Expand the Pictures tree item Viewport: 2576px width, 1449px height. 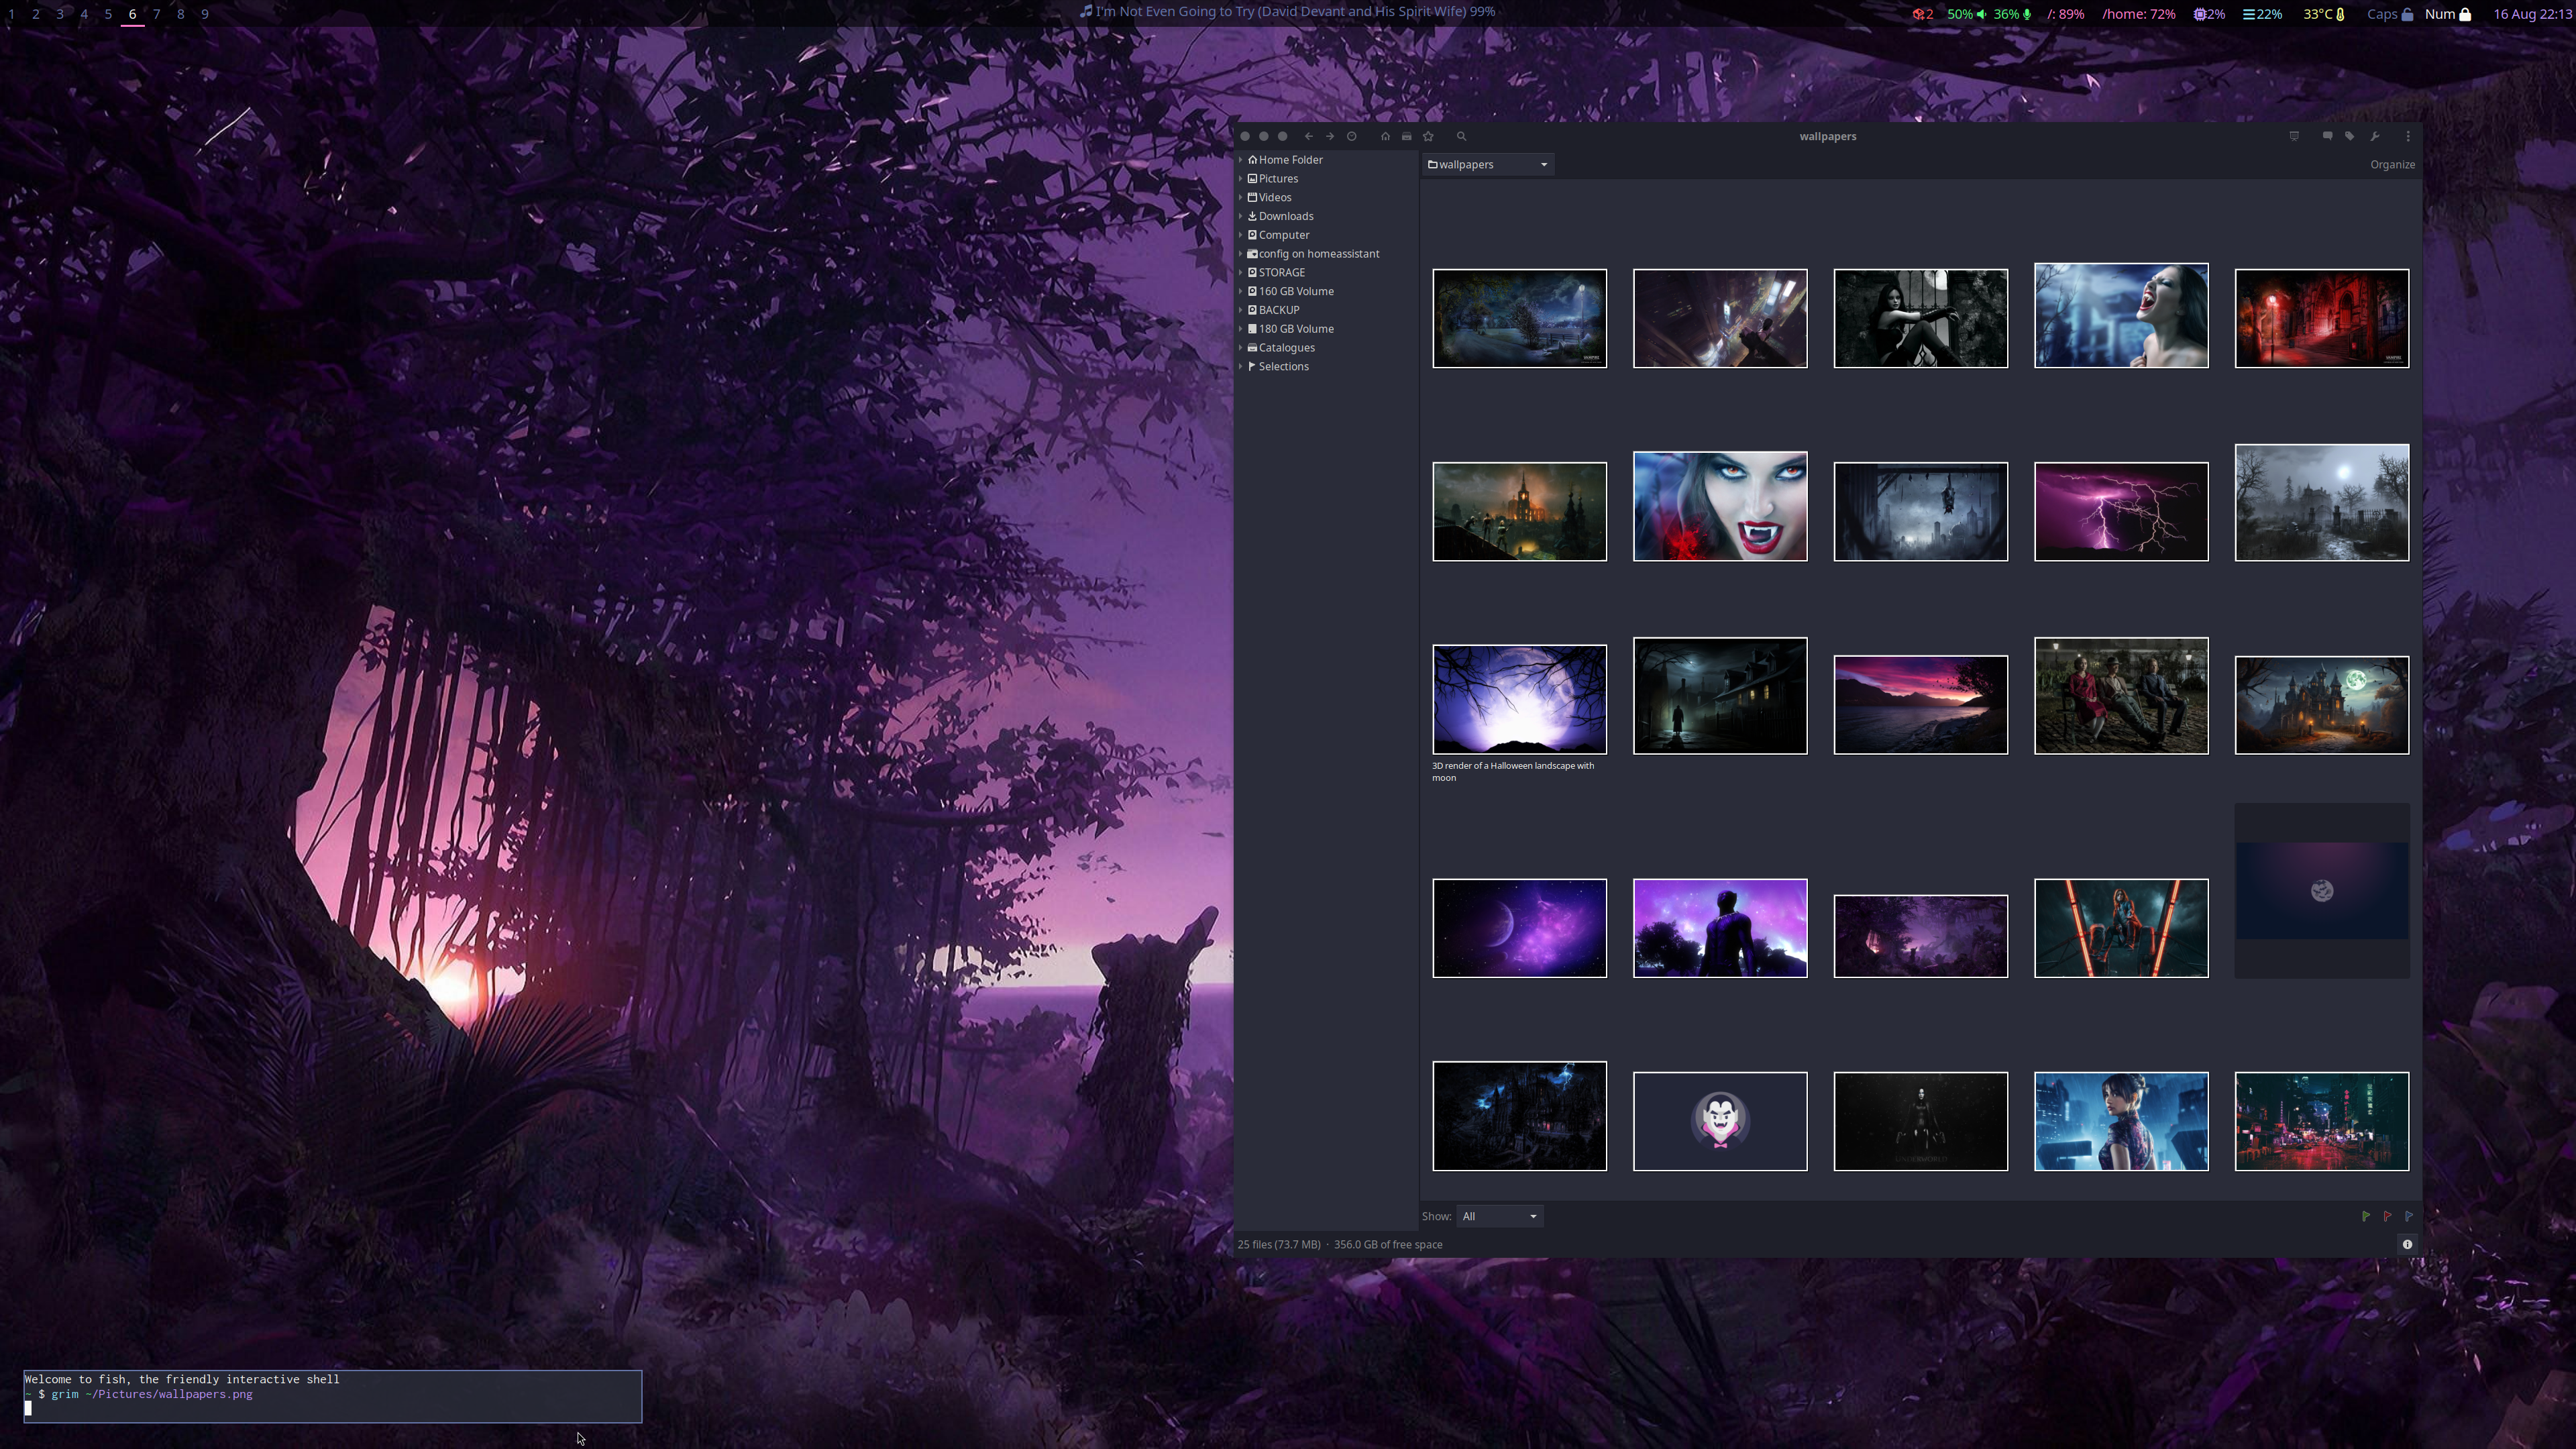click(1241, 178)
